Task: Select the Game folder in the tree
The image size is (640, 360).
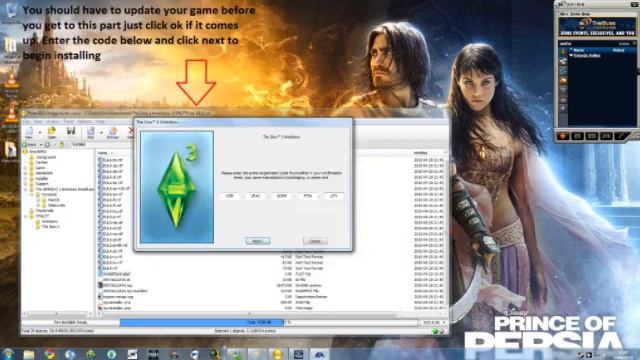Action: pos(38,168)
